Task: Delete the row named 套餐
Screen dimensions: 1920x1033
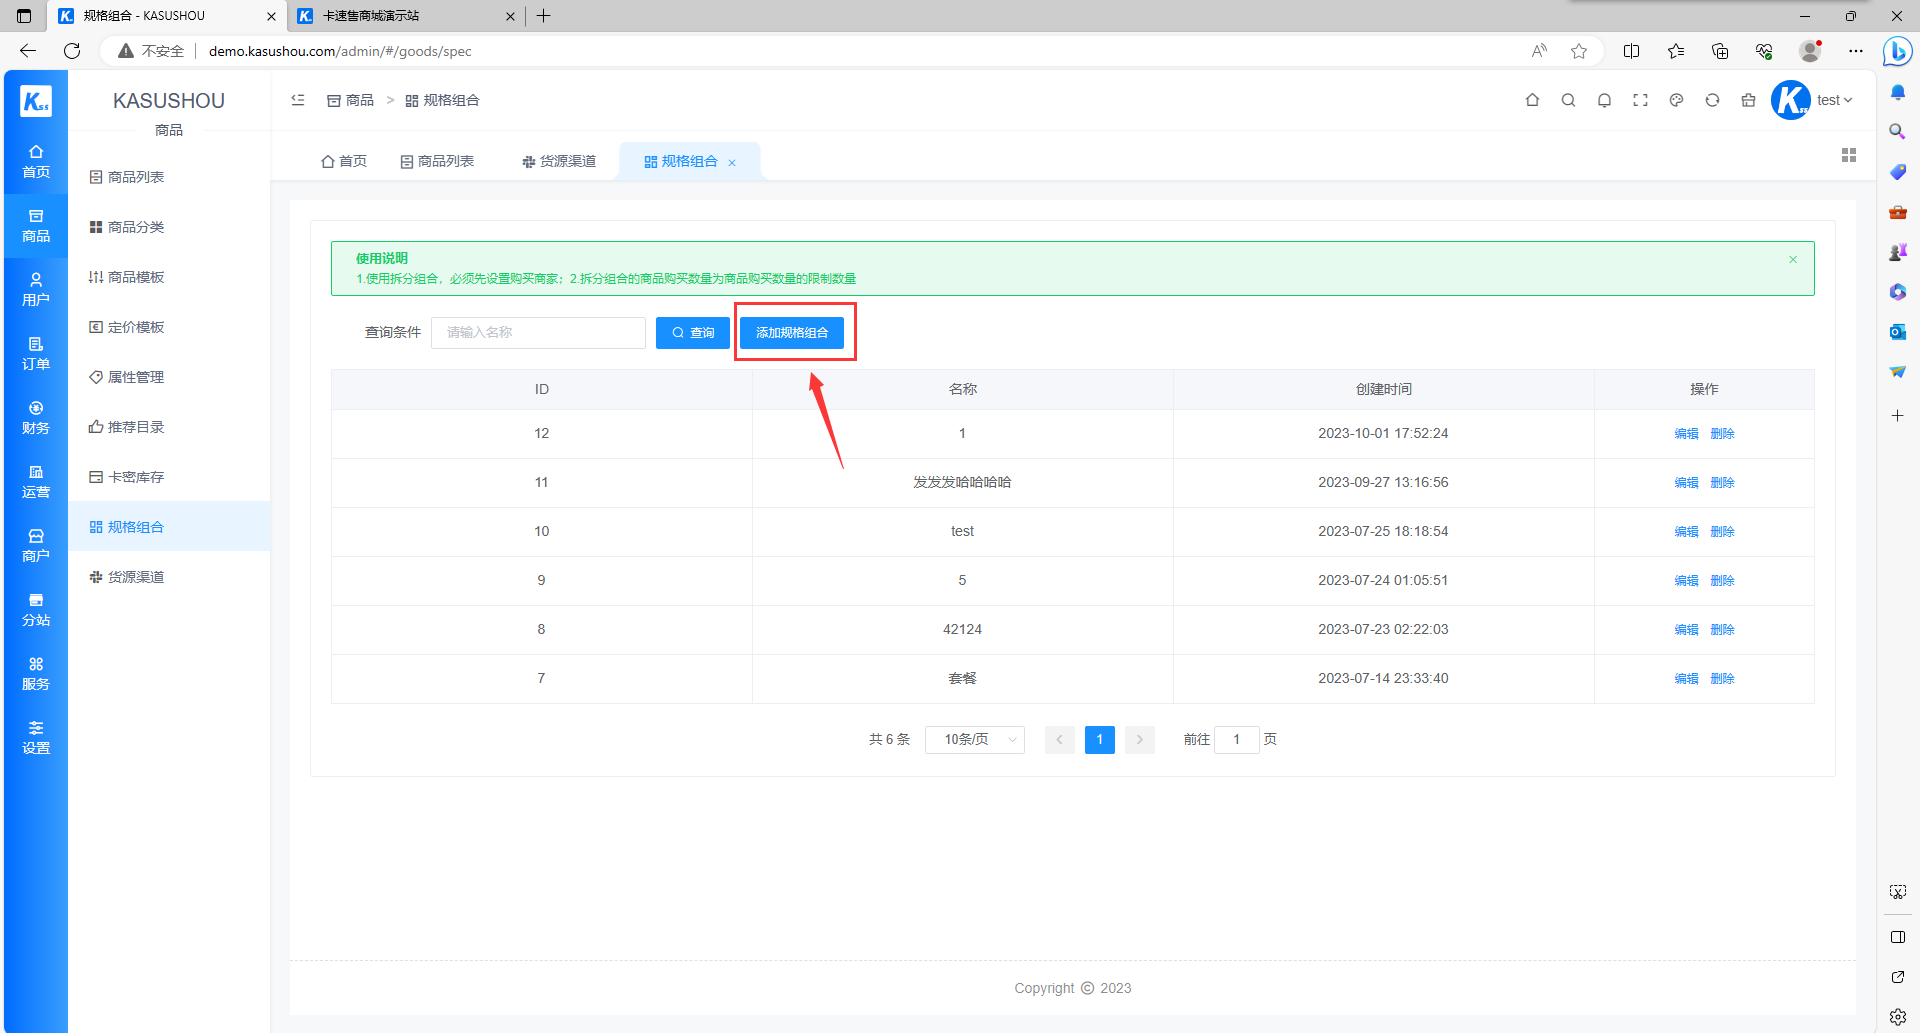Action: tap(1722, 679)
